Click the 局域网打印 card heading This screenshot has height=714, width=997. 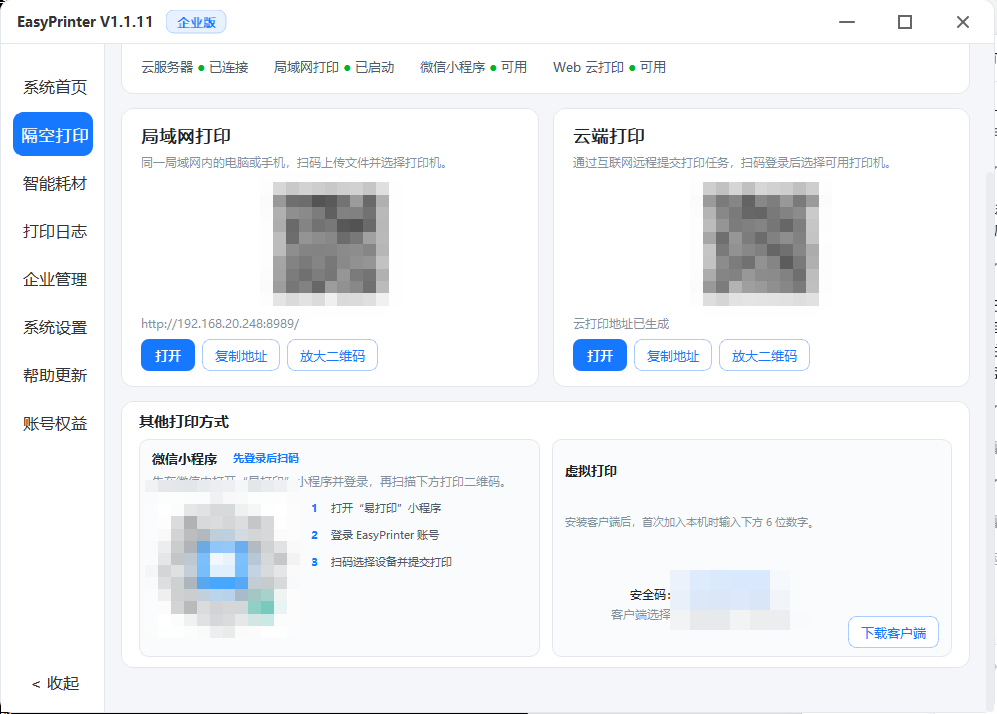tap(186, 136)
